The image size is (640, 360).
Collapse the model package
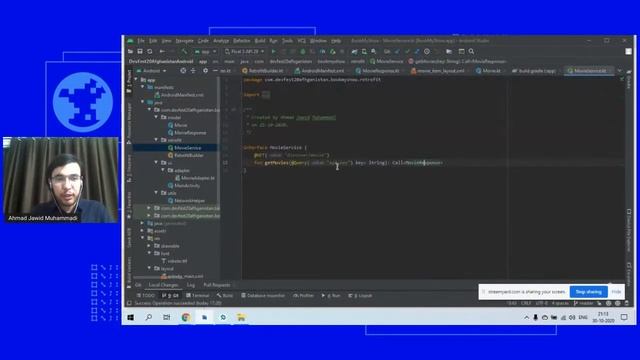(156, 117)
